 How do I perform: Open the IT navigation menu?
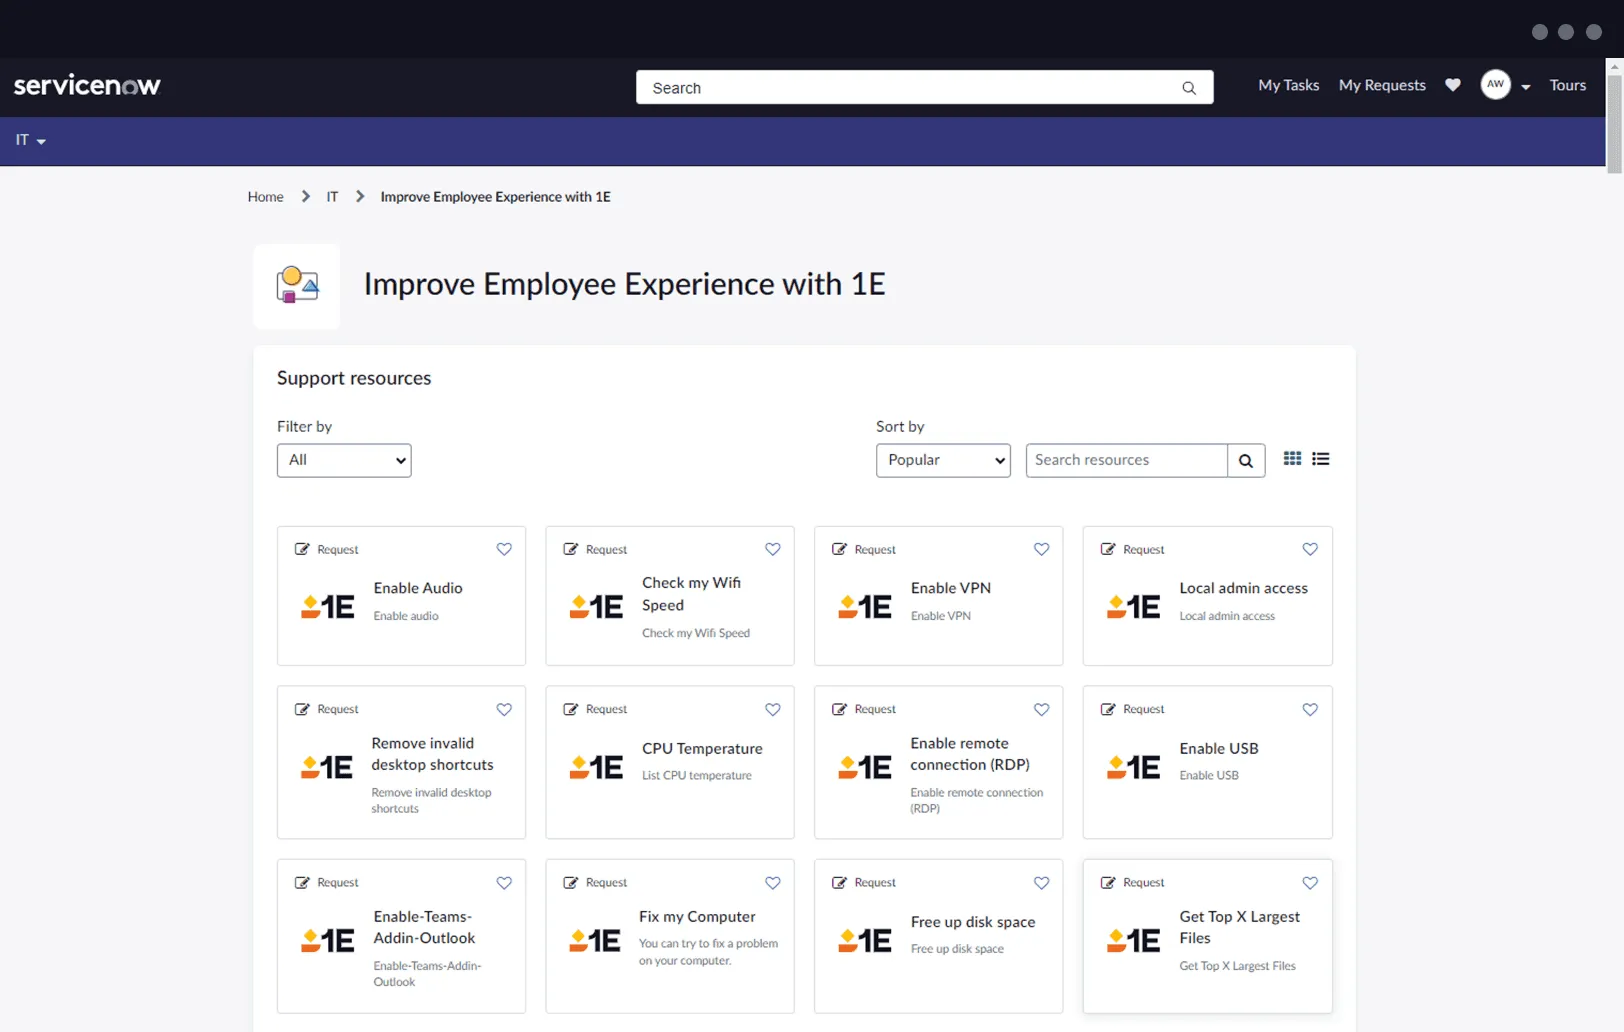29,141
